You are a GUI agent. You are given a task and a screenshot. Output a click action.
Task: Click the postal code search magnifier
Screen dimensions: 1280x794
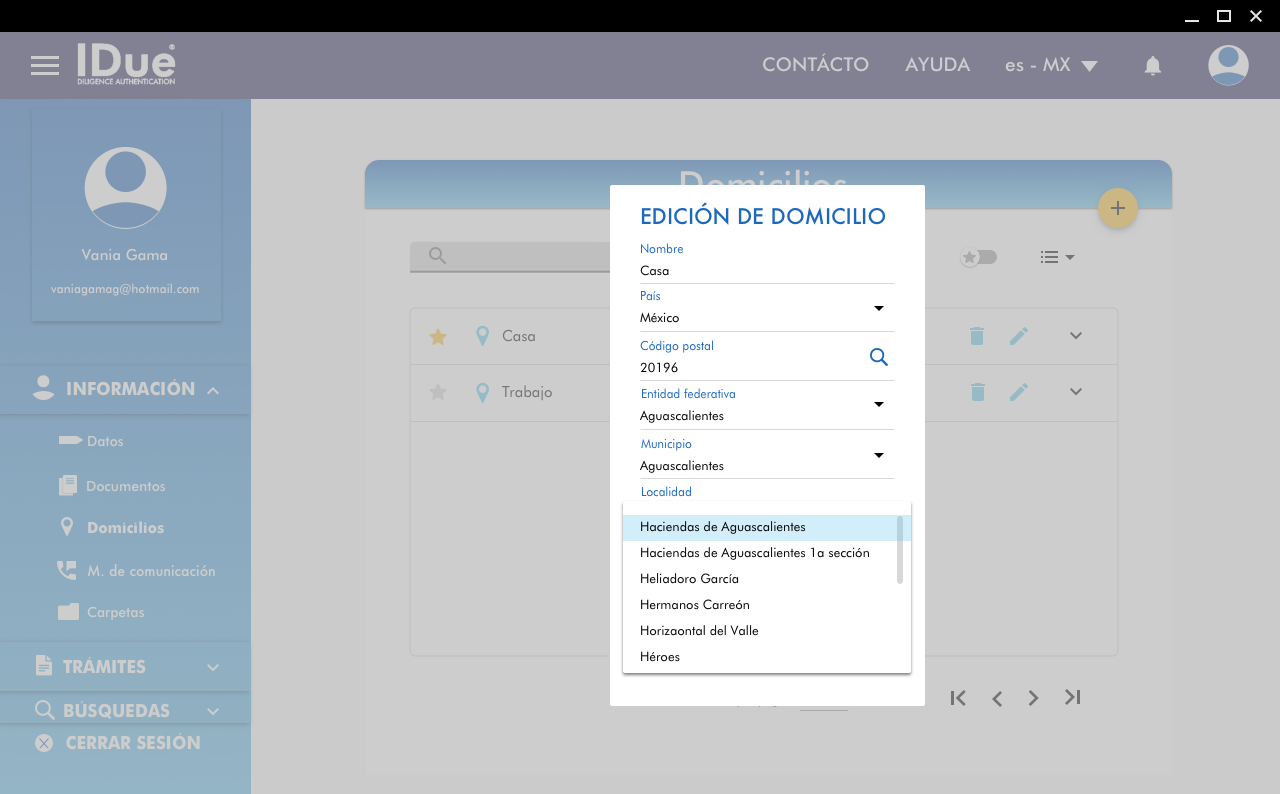click(x=878, y=357)
